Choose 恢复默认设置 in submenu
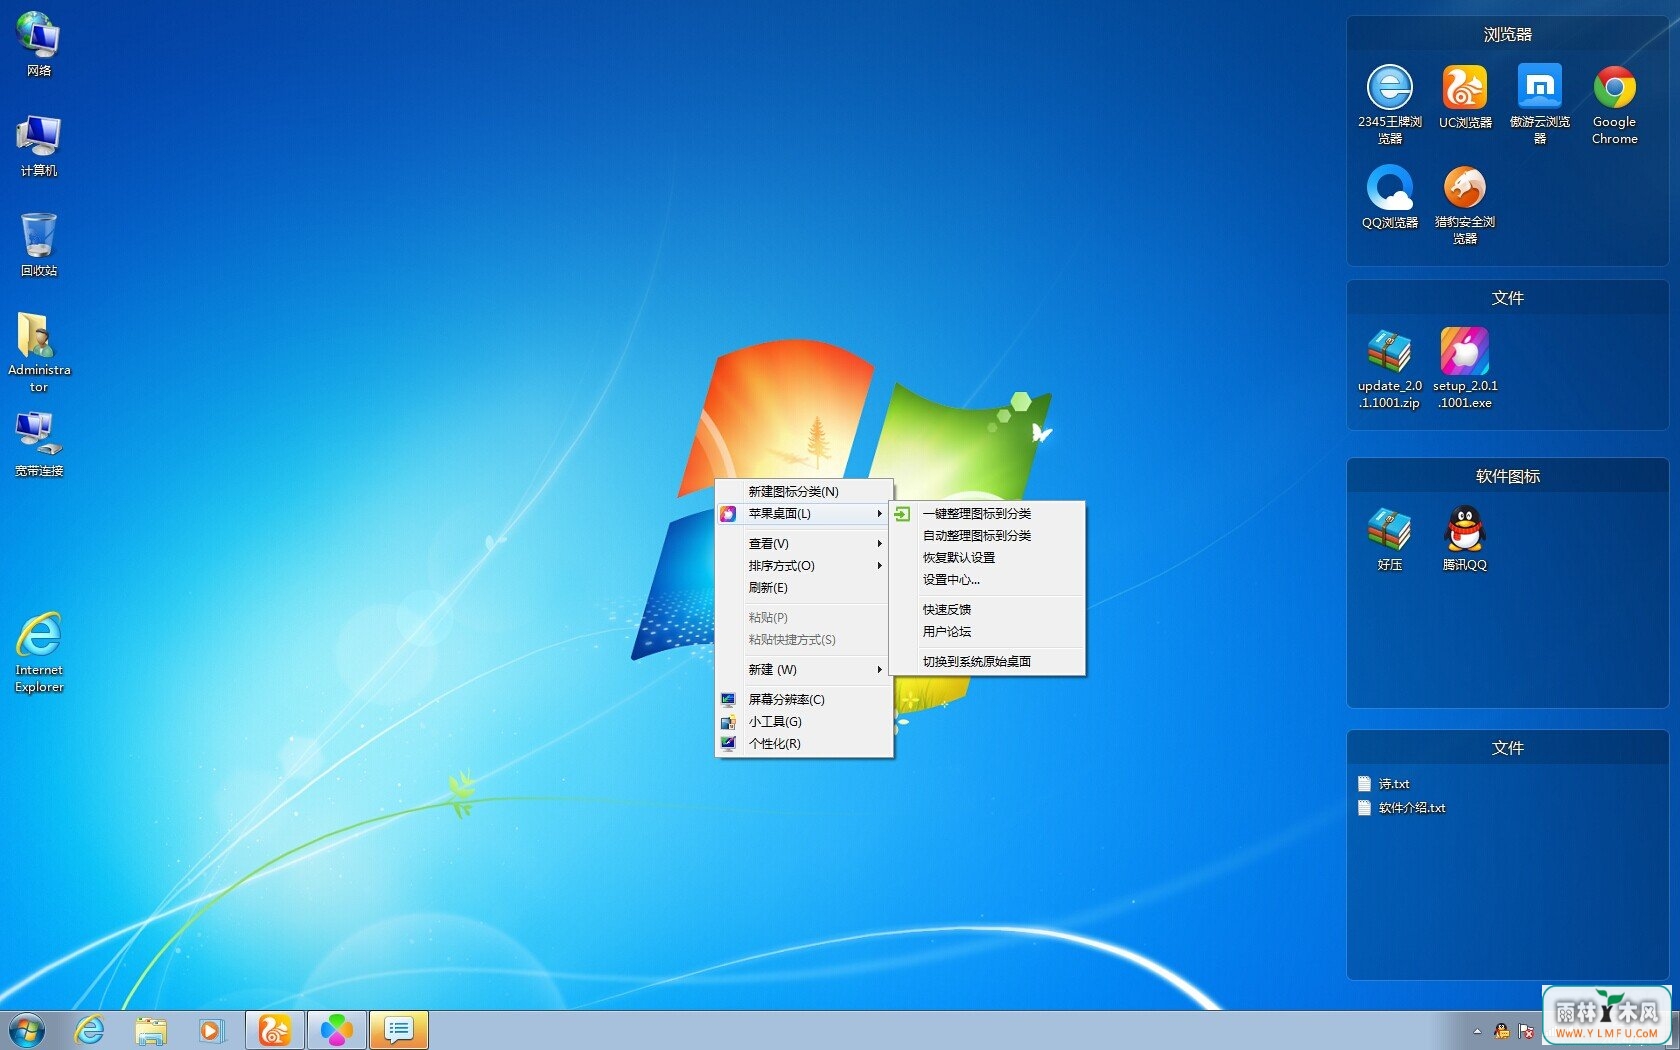 click(x=987, y=557)
